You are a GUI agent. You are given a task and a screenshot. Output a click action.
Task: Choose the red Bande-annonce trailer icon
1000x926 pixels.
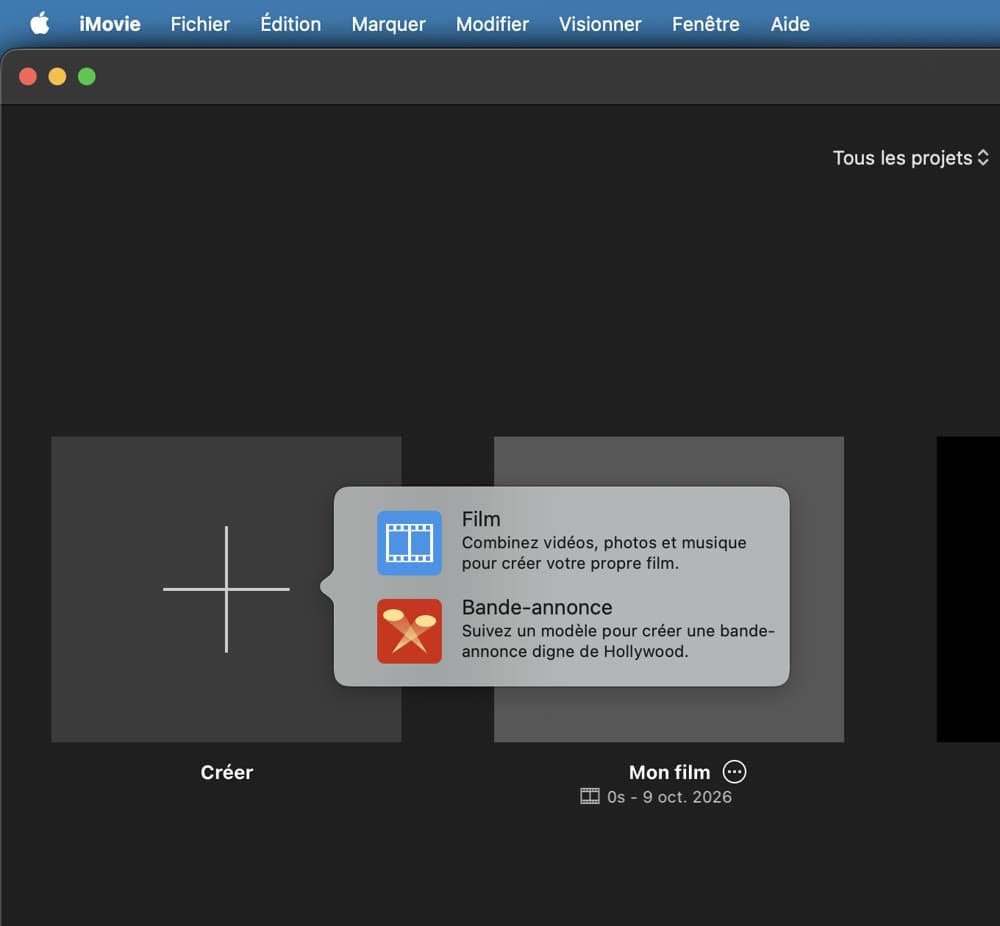tap(409, 631)
